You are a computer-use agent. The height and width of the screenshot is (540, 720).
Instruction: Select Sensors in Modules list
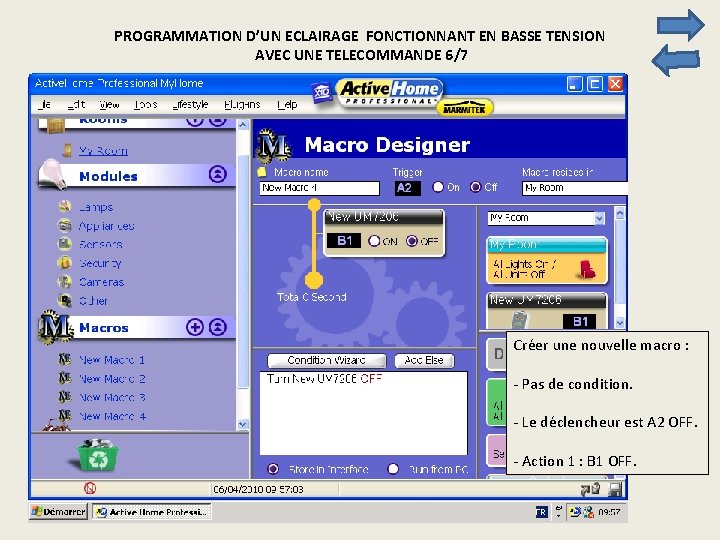101,245
